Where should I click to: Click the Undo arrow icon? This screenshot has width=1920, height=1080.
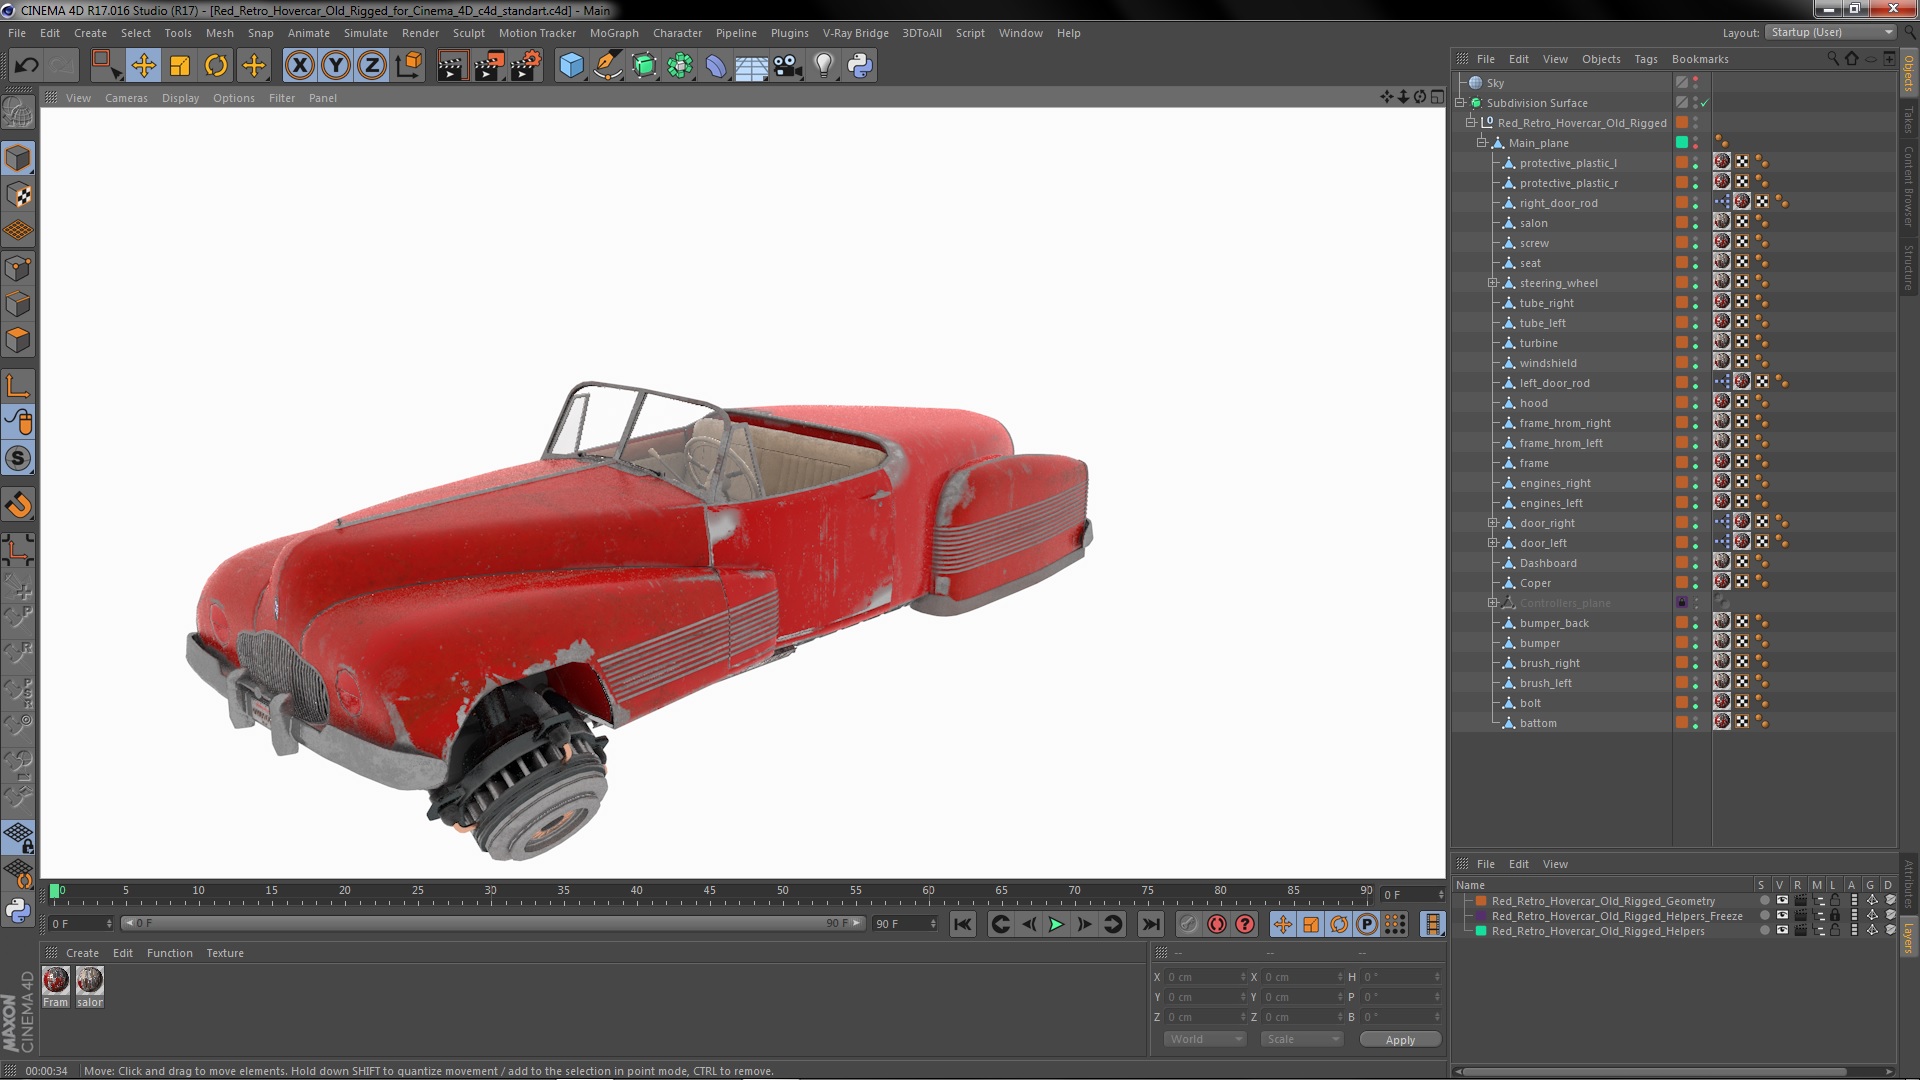pyautogui.click(x=26, y=66)
